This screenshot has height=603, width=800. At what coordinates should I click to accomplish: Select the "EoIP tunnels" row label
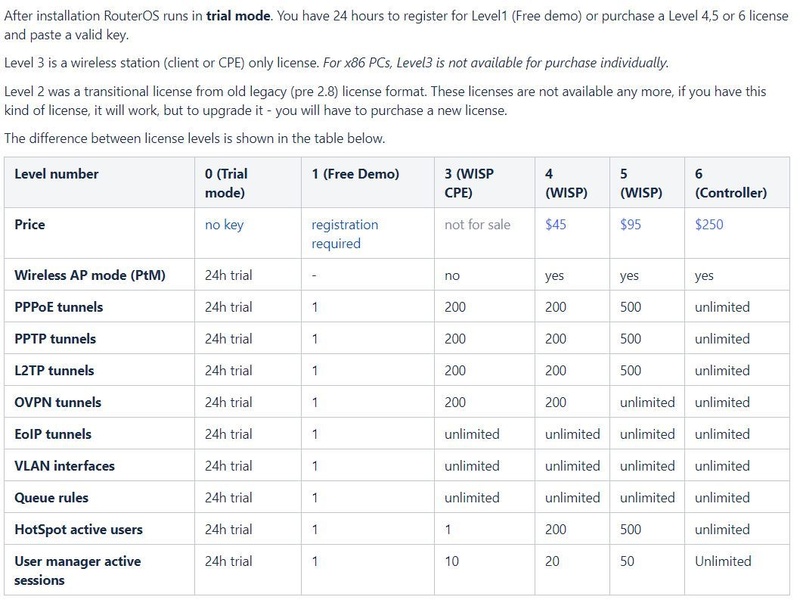pyautogui.click(x=53, y=434)
